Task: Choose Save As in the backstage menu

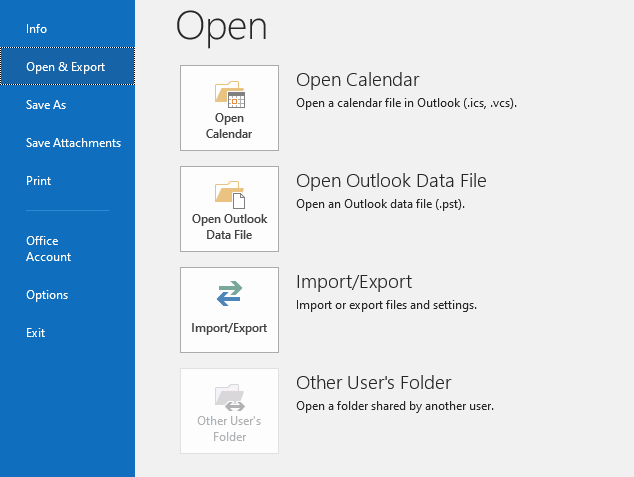Action: tap(46, 105)
